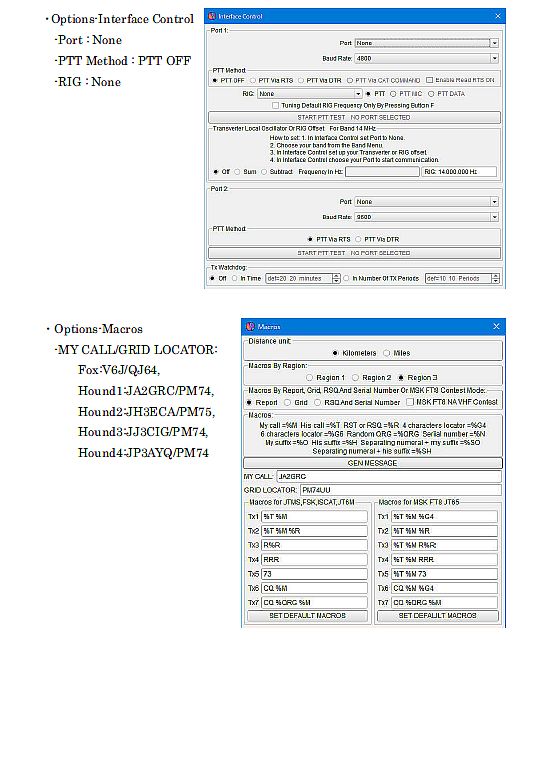The image size is (549, 770).
Task: Click the Macros window app icon
Action: pyautogui.click(x=250, y=327)
